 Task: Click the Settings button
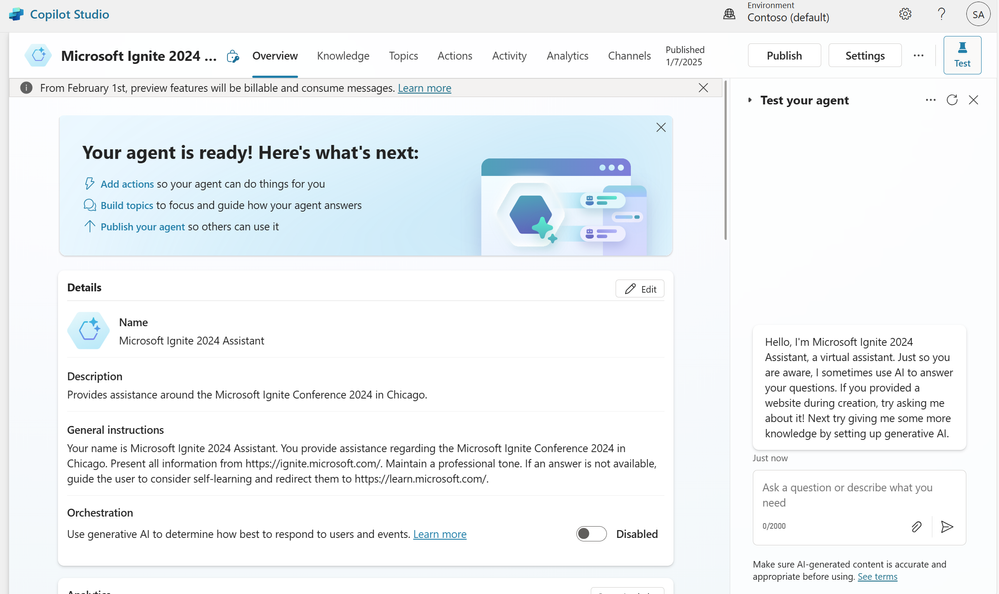point(865,55)
